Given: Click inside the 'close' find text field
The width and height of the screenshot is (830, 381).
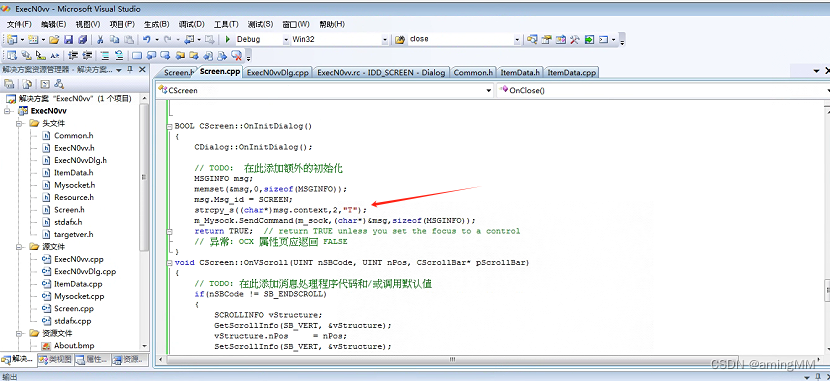Looking at the screenshot, I should (x=461, y=39).
